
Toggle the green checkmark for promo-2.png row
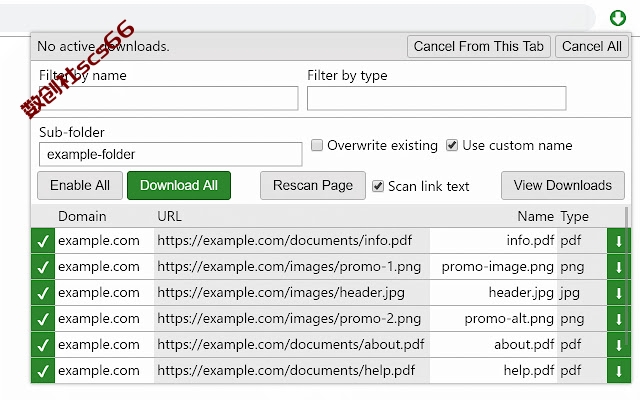pos(43,319)
